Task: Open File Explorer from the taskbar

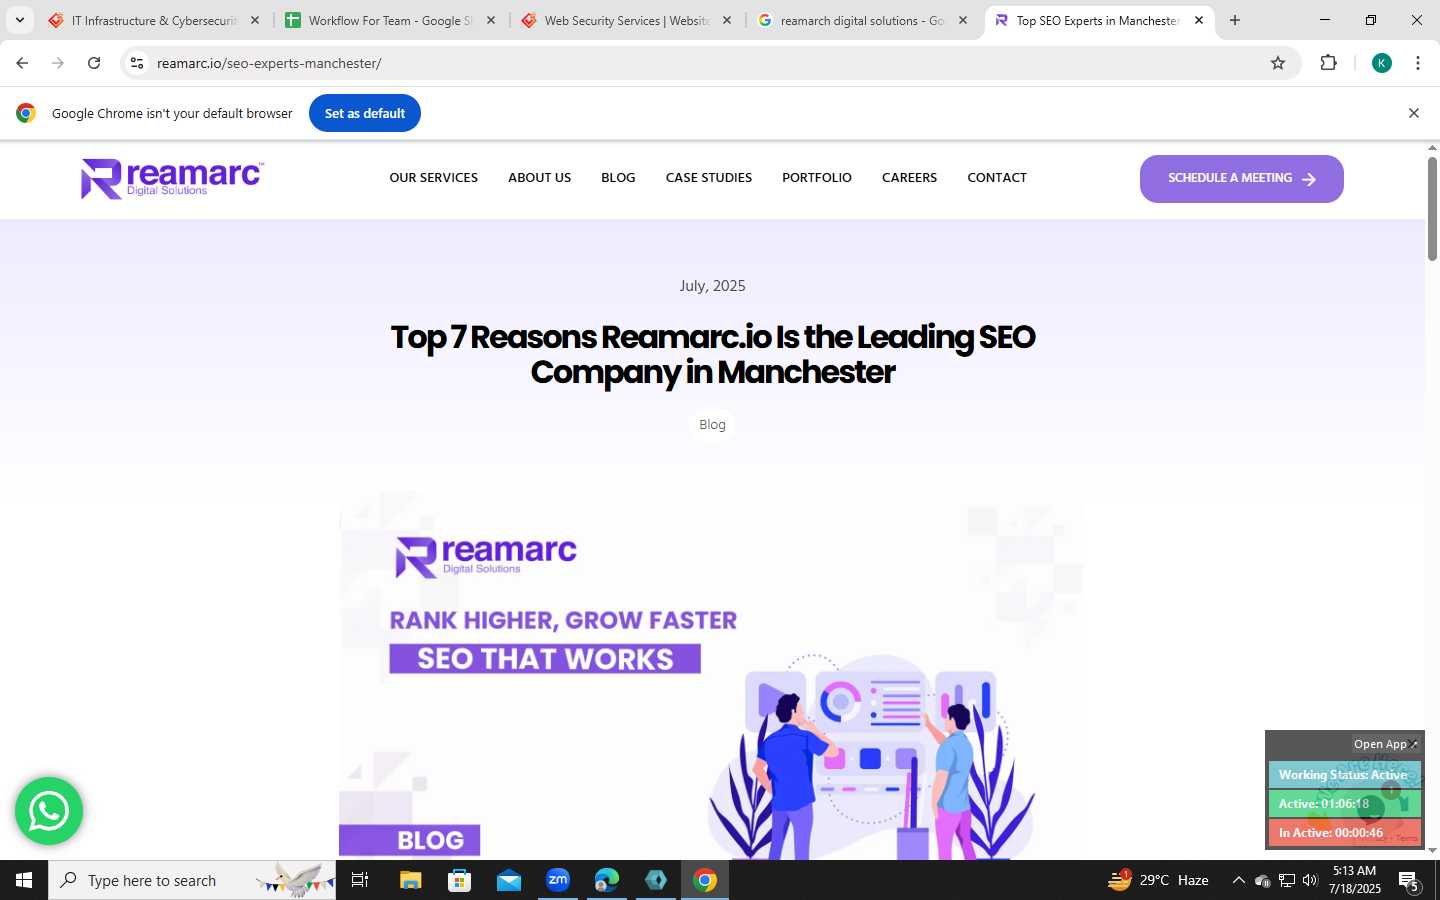Action: point(411,880)
